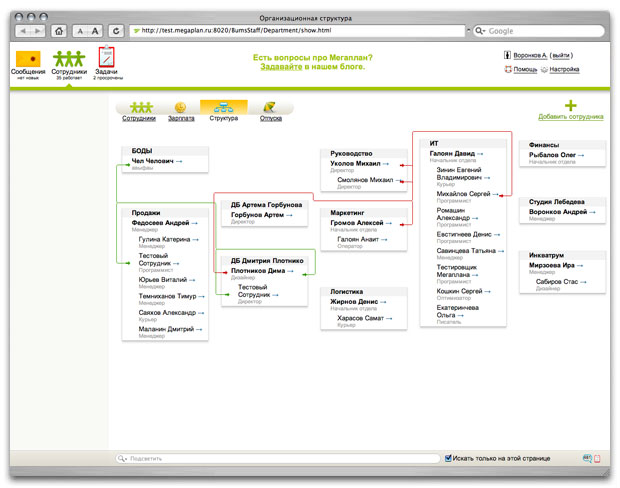Increase text size with large A button
620x488 pixels.
tap(95, 31)
